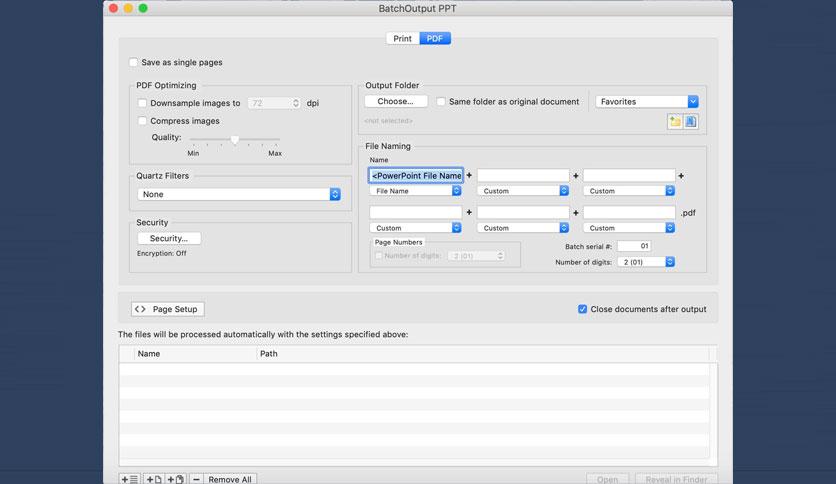Image resolution: width=836 pixels, height=484 pixels.
Task: Open the Custom dropdown under middle bottom-row name field
Action: pos(523,228)
